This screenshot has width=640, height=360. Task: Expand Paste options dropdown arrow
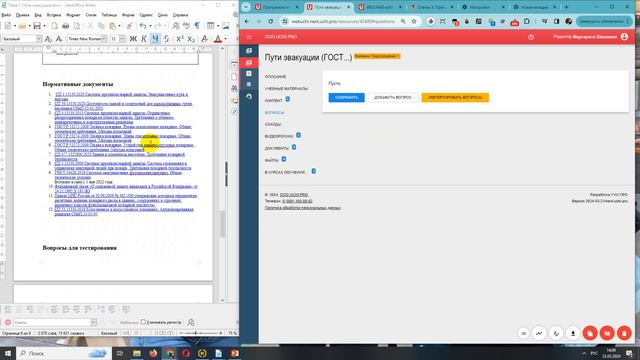pyautogui.click(x=119, y=26)
